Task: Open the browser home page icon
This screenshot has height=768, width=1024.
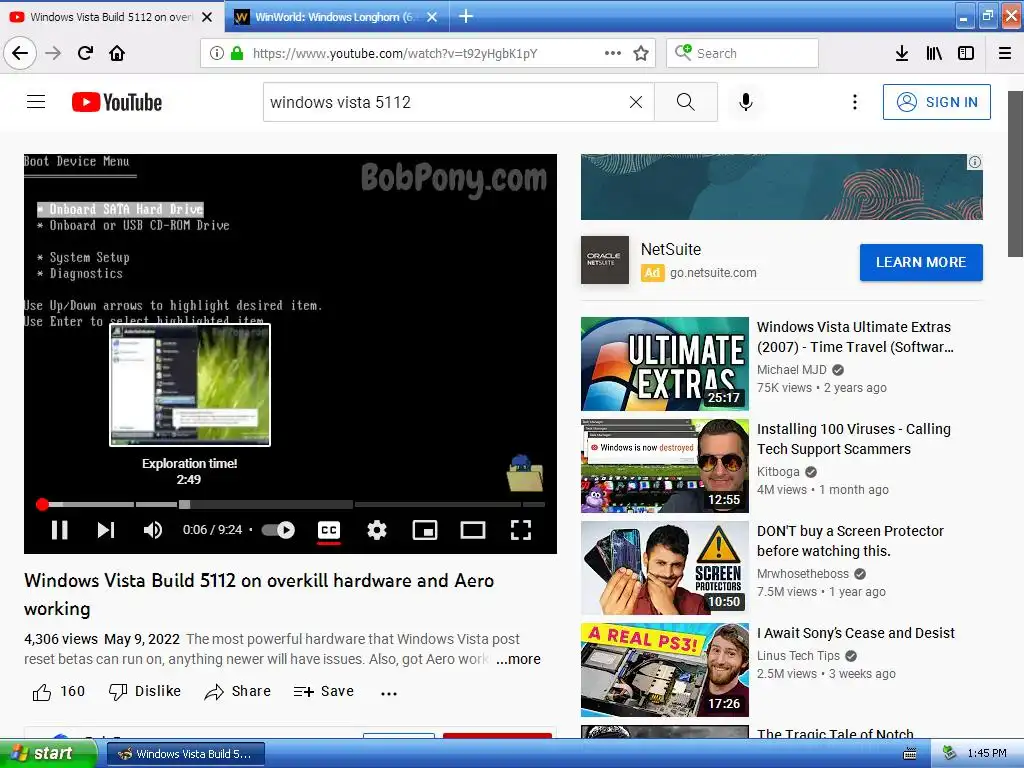Action: [x=117, y=53]
